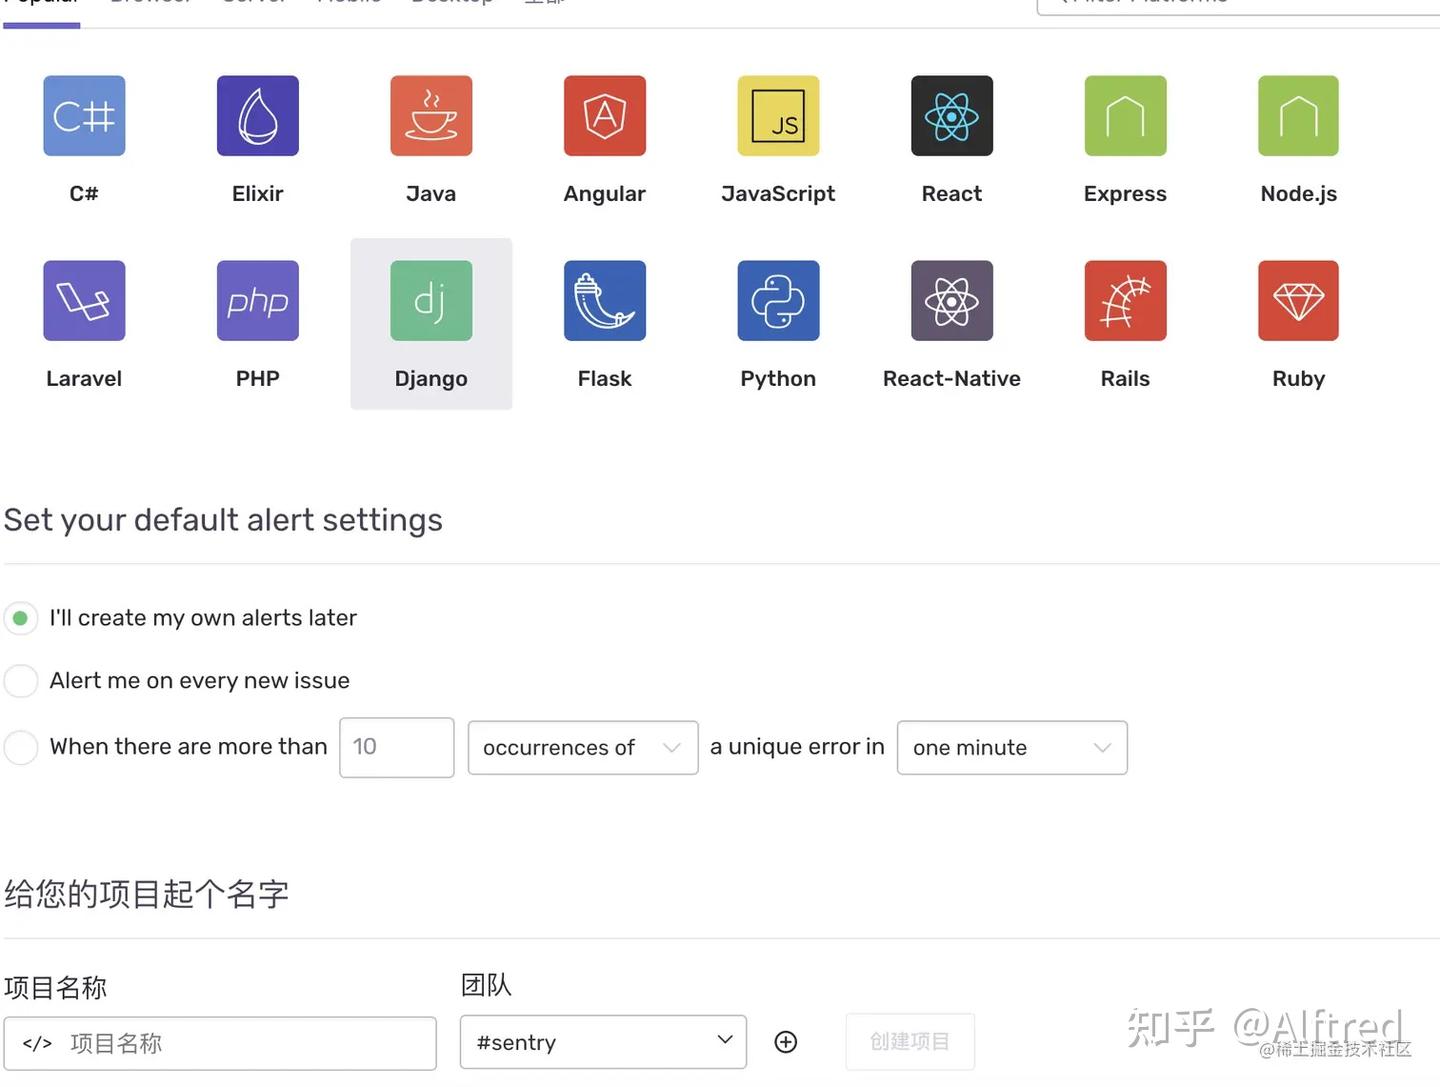Choose Ruby as the project platform

point(1298,300)
